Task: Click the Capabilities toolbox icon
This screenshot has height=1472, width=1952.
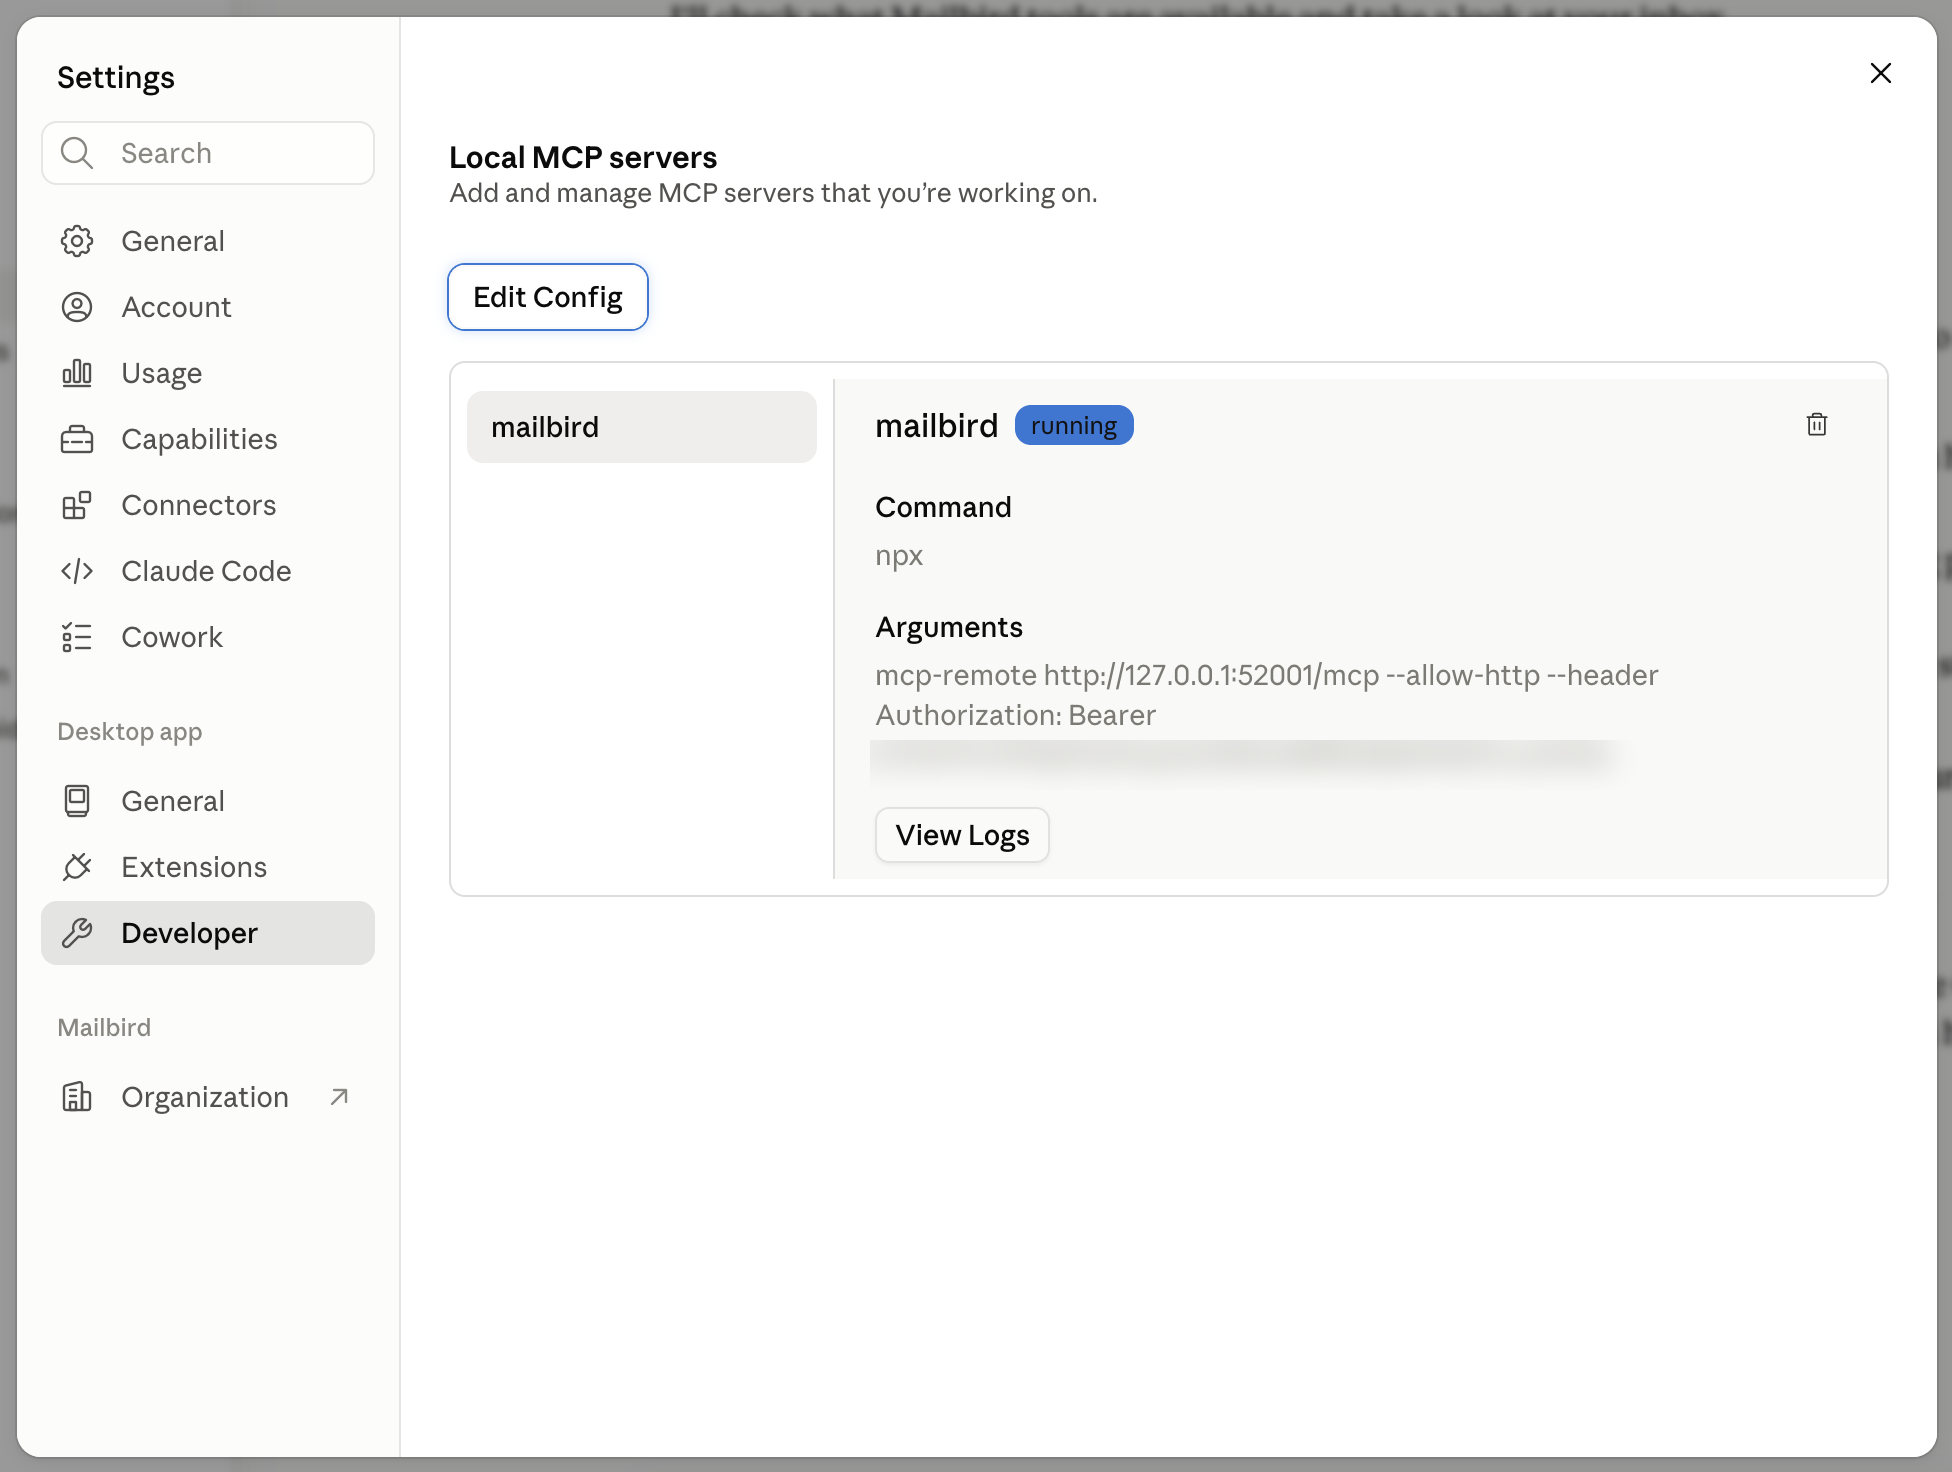Action: point(77,439)
